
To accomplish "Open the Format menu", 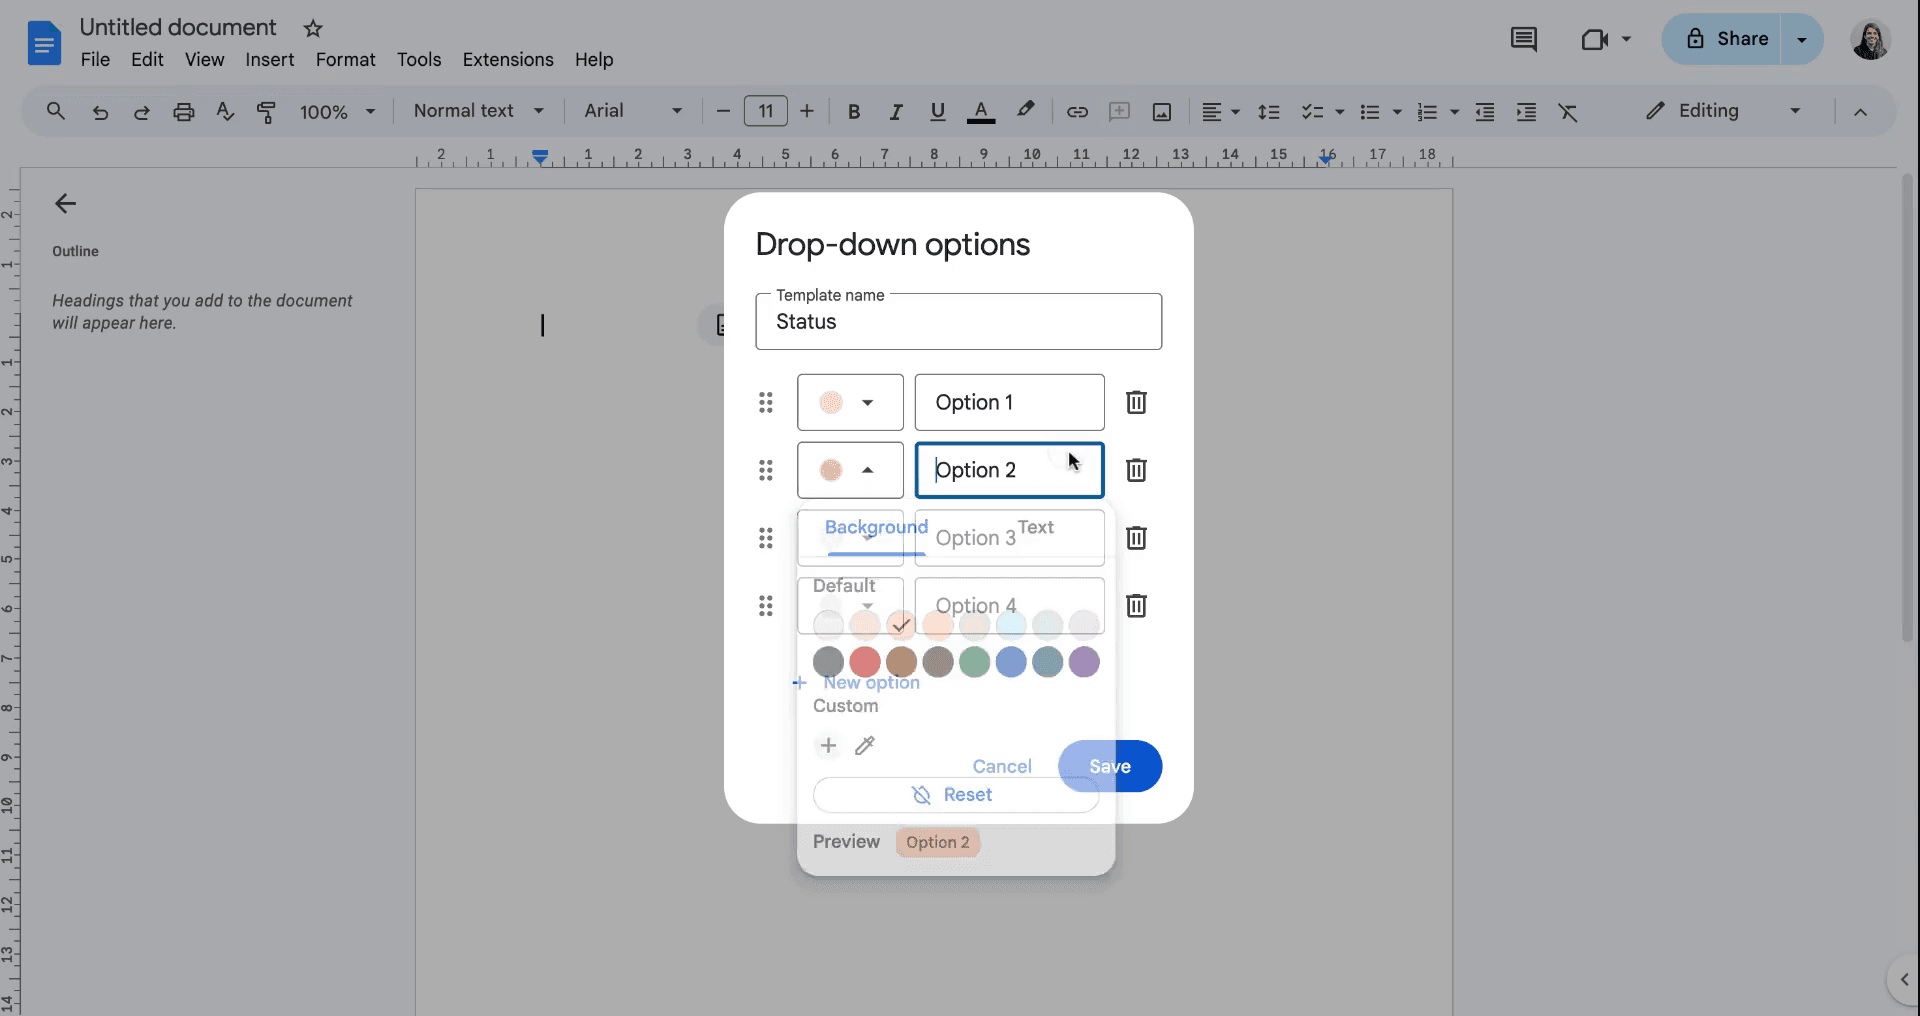I will point(345,60).
